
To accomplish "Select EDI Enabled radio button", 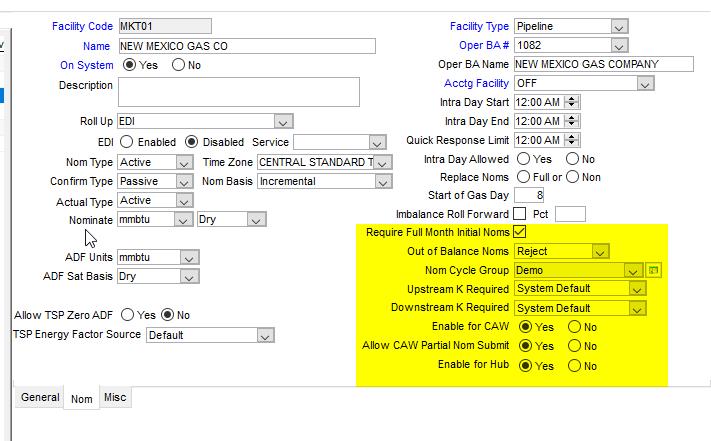I will pyautogui.click(x=127, y=142).
